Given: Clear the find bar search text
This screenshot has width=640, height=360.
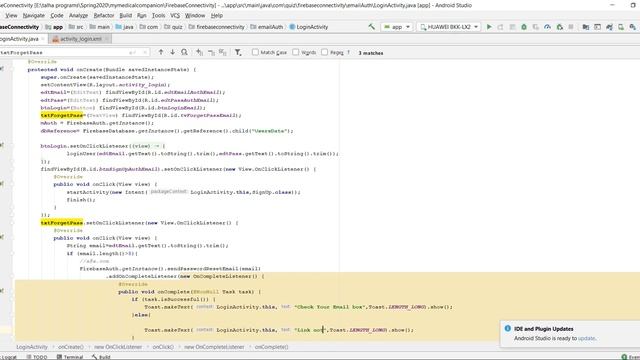Looking at the screenshot, I should click(144, 53).
